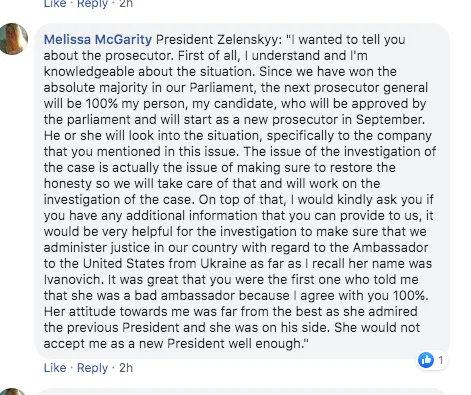471x395 pixels.
Task: Reply to the previous comment at the top
Action: [x=92, y=4]
